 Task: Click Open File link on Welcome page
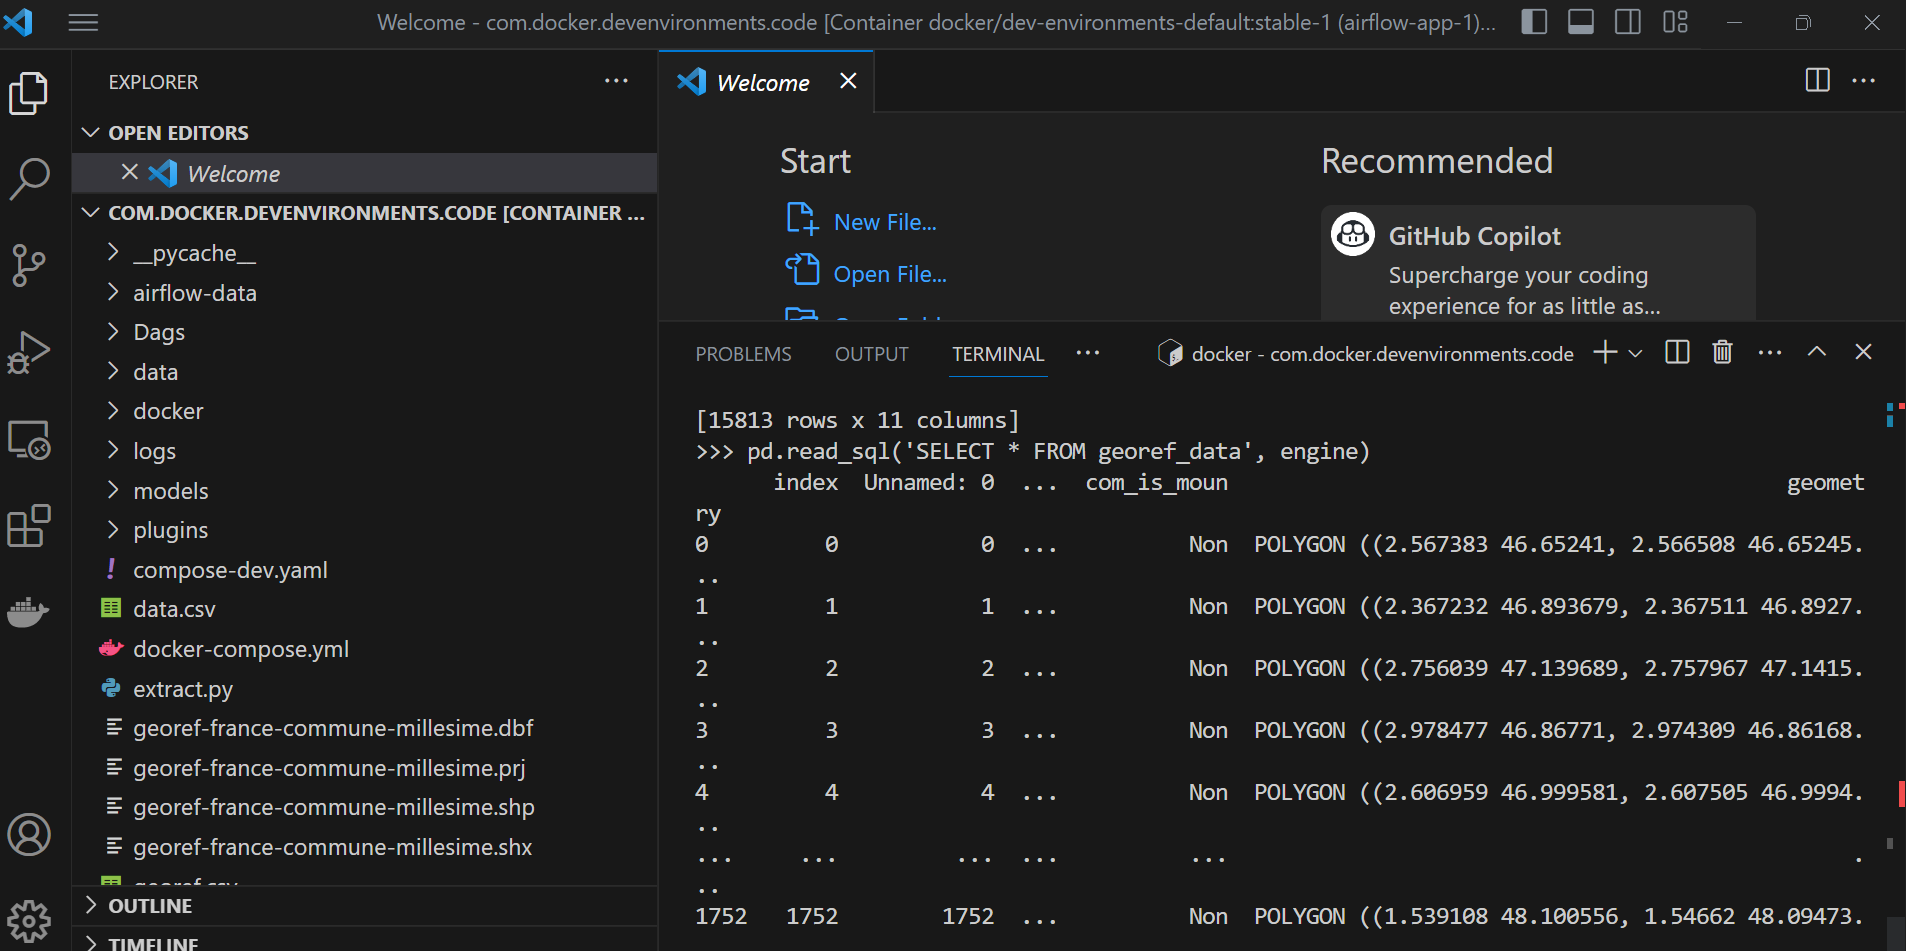pos(866,273)
